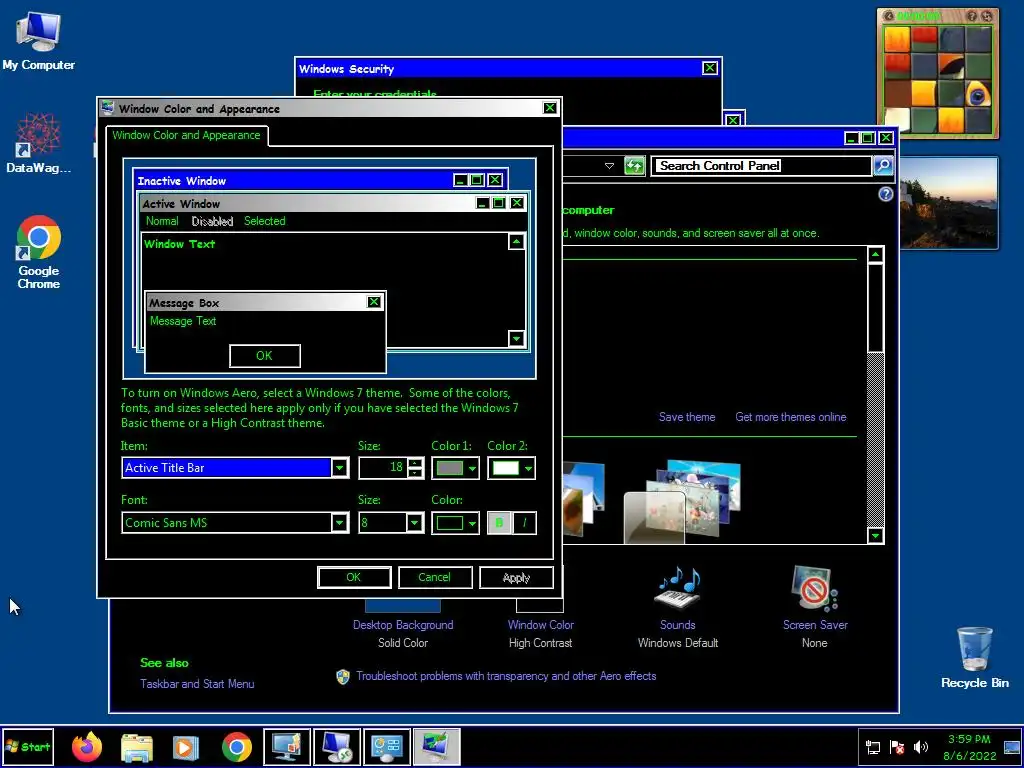Image resolution: width=1024 pixels, height=768 pixels.
Task: Click the blue help icon in Control Panel
Action: [886, 194]
